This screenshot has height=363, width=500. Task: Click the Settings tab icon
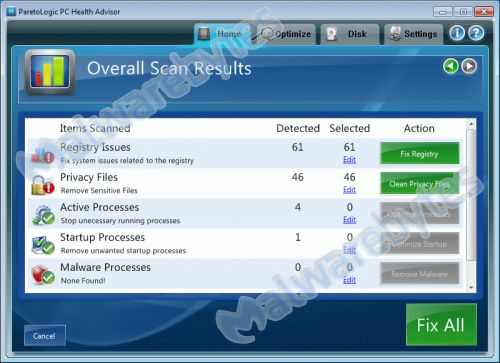[394, 34]
